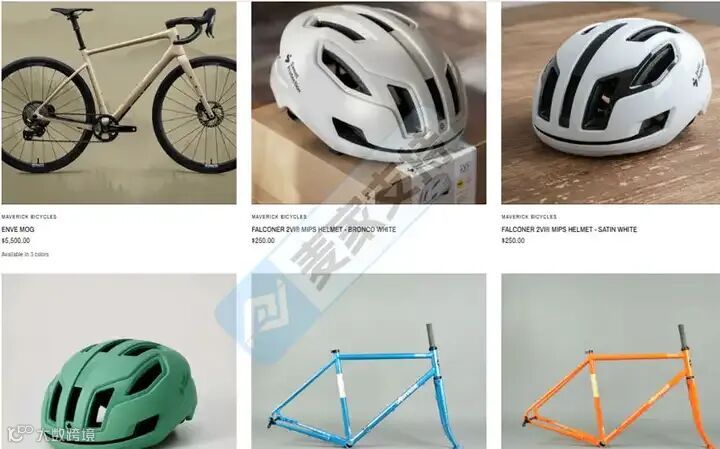720x449 pixels.
Task: Click the $250.00 price under Bronco White helmet
Action: [x=263, y=241]
